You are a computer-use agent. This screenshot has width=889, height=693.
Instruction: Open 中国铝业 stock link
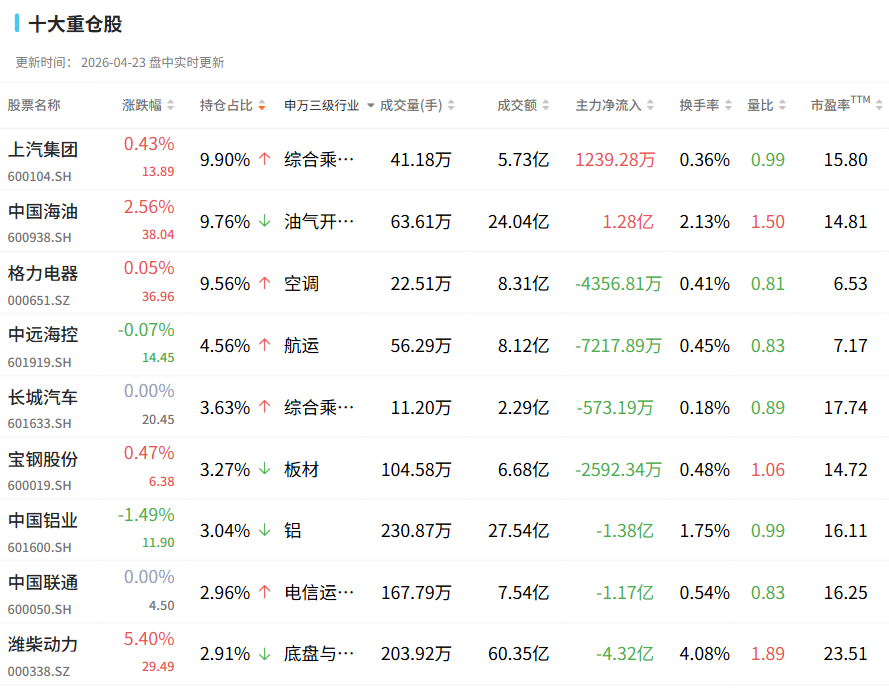point(43,521)
